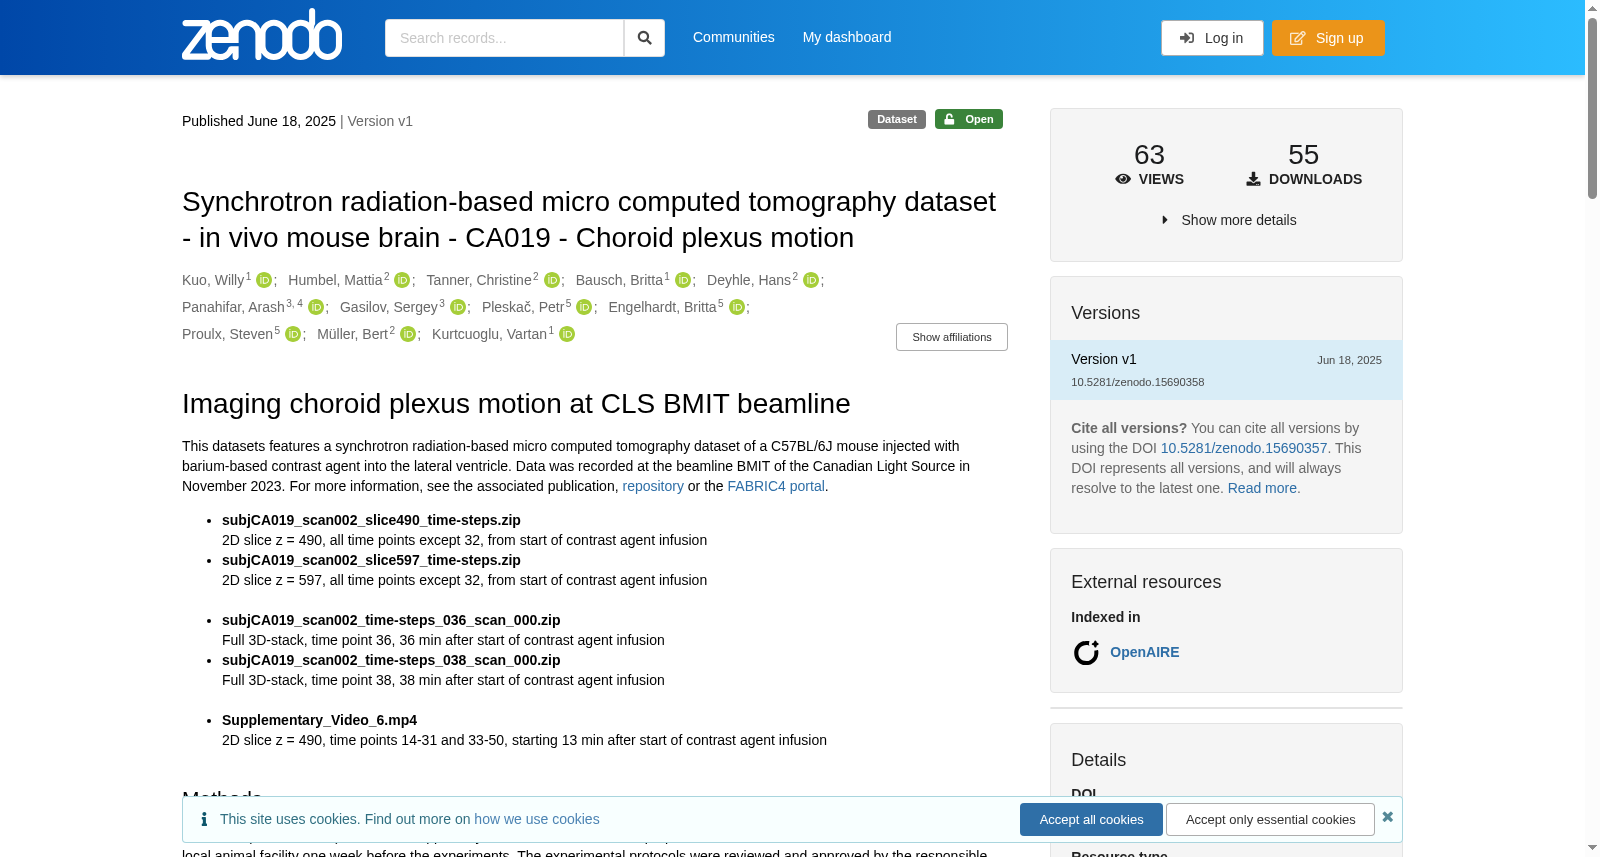
Task: Open Petr Pleskač's ORCID icon
Action: click(584, 308)
